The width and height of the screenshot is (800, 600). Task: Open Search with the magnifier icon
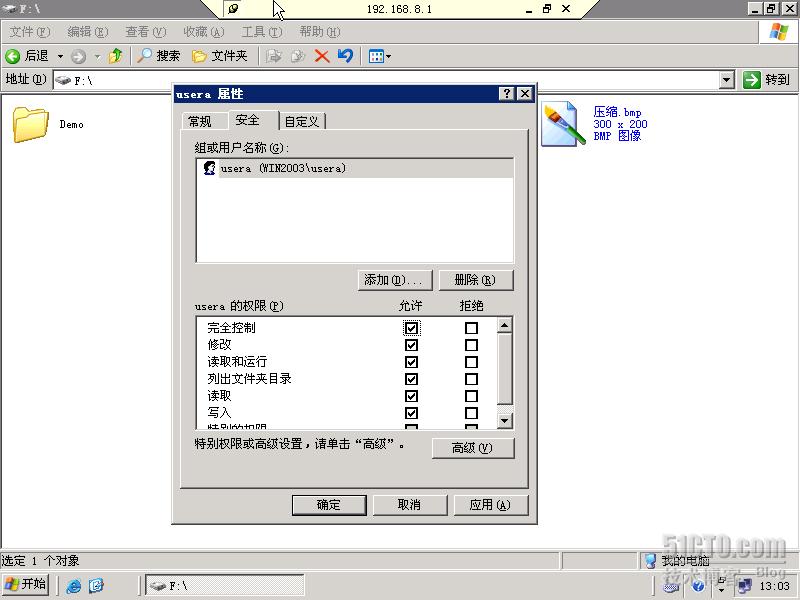point(144,56)
